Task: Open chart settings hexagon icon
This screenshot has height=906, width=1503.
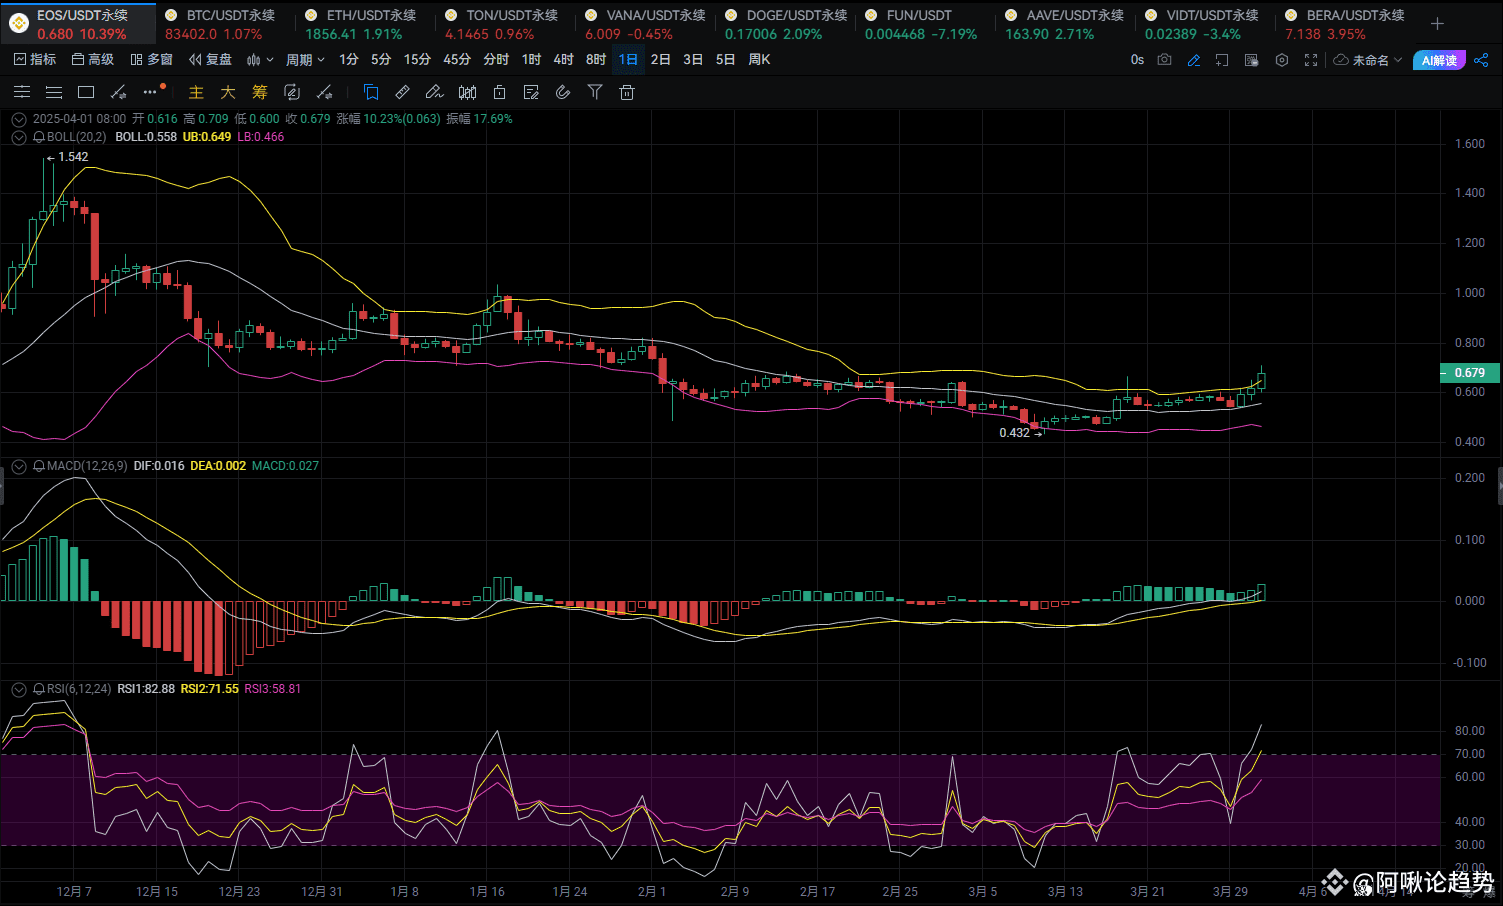Action: coord(1282,60)
